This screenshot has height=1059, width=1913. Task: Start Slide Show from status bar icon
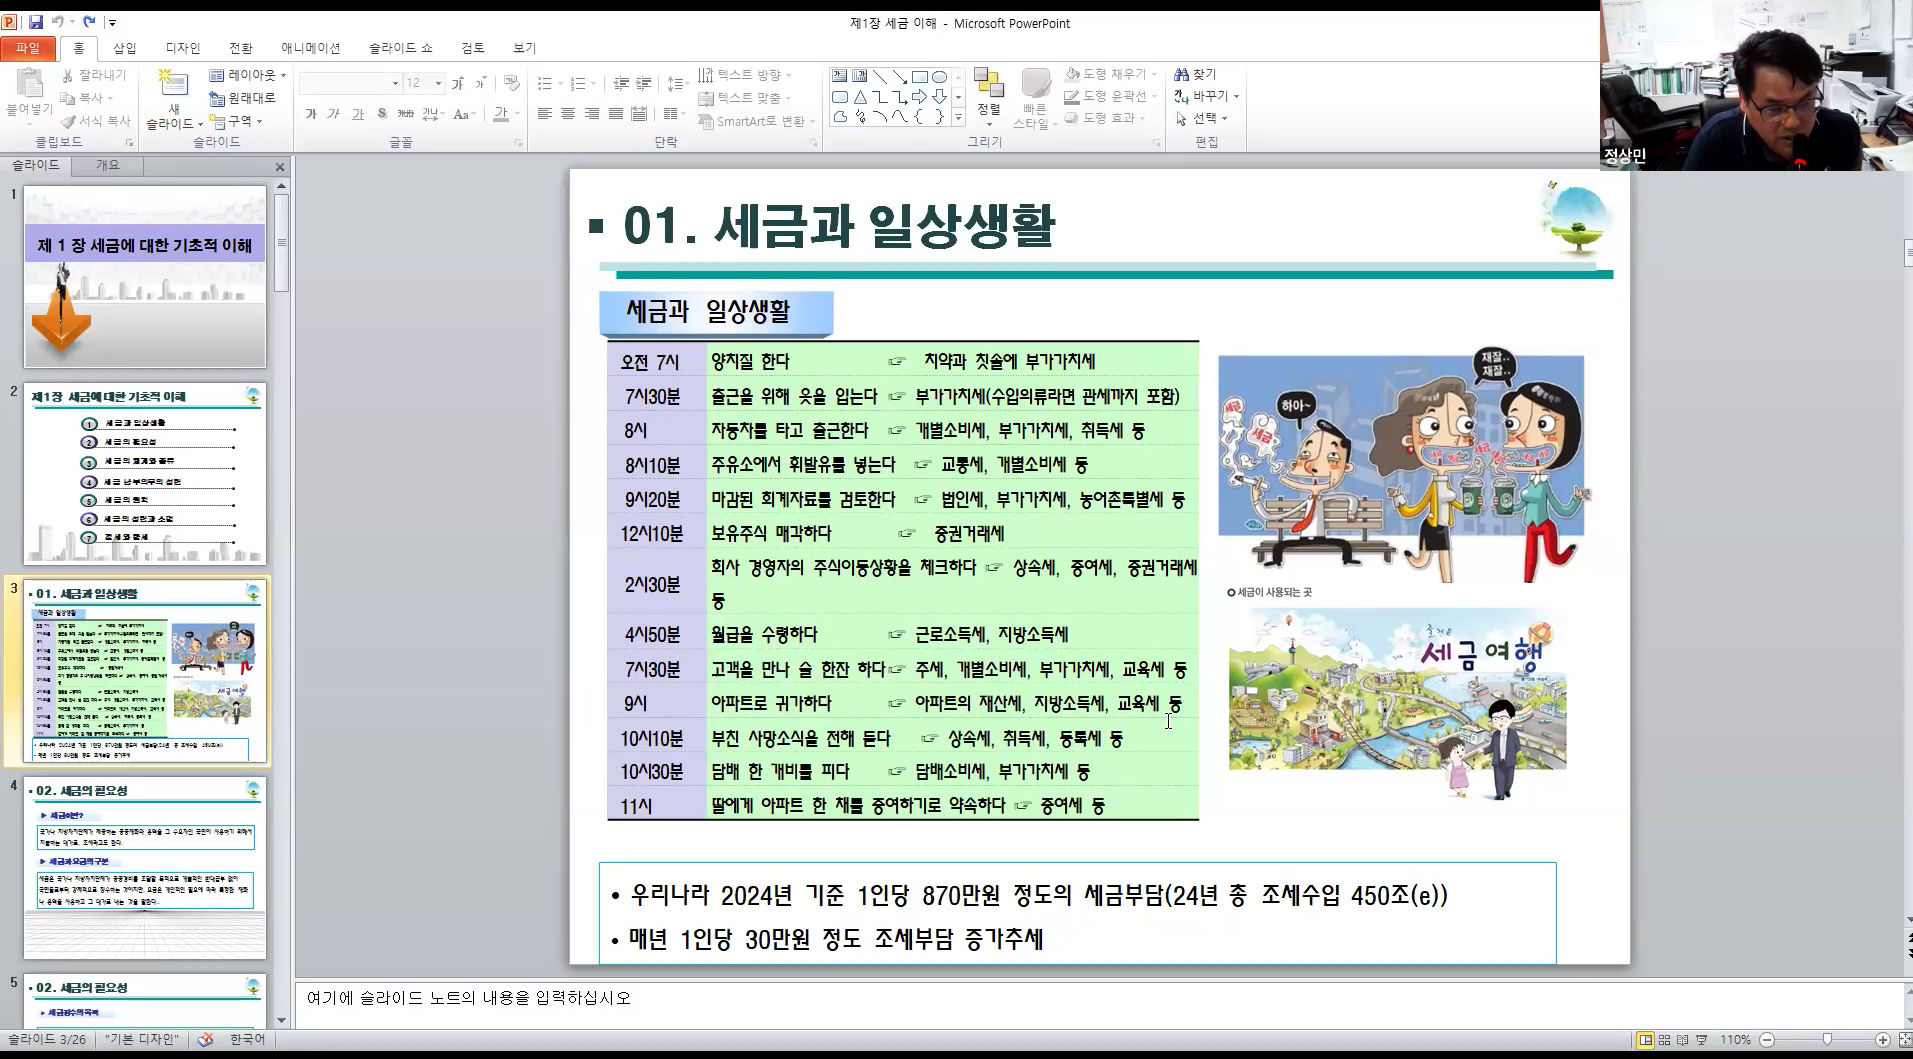pos(1702,1040)
